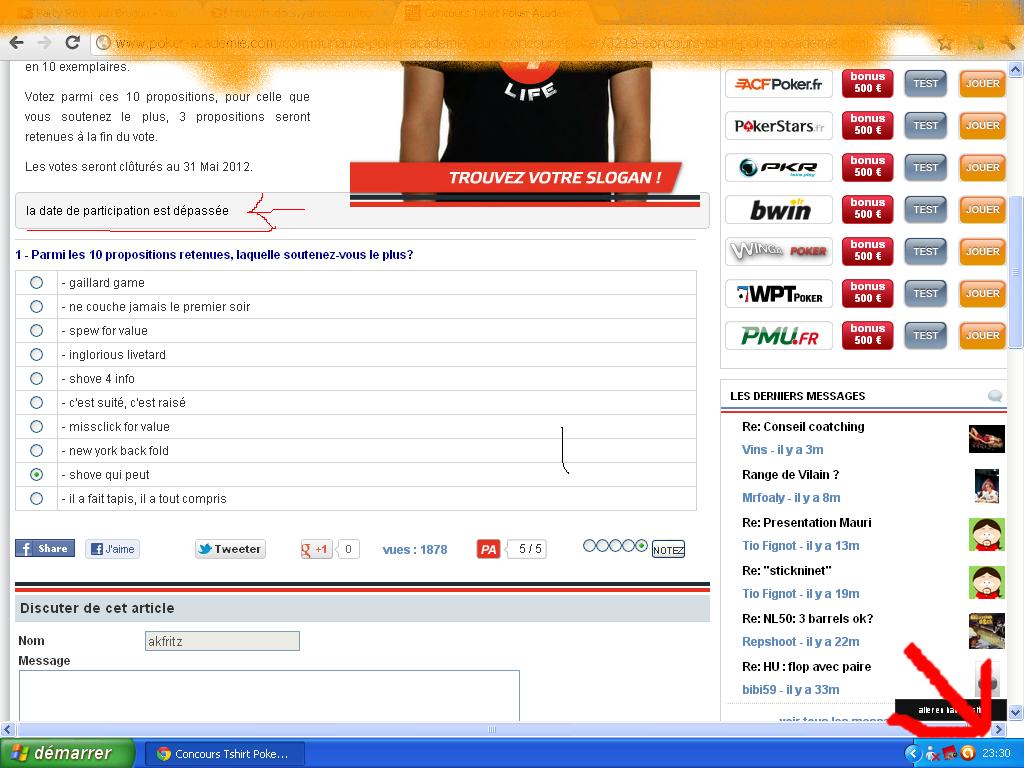The image size is (1024, 768).
Task: Click the browser forward arrow
Action: point(44,43)
